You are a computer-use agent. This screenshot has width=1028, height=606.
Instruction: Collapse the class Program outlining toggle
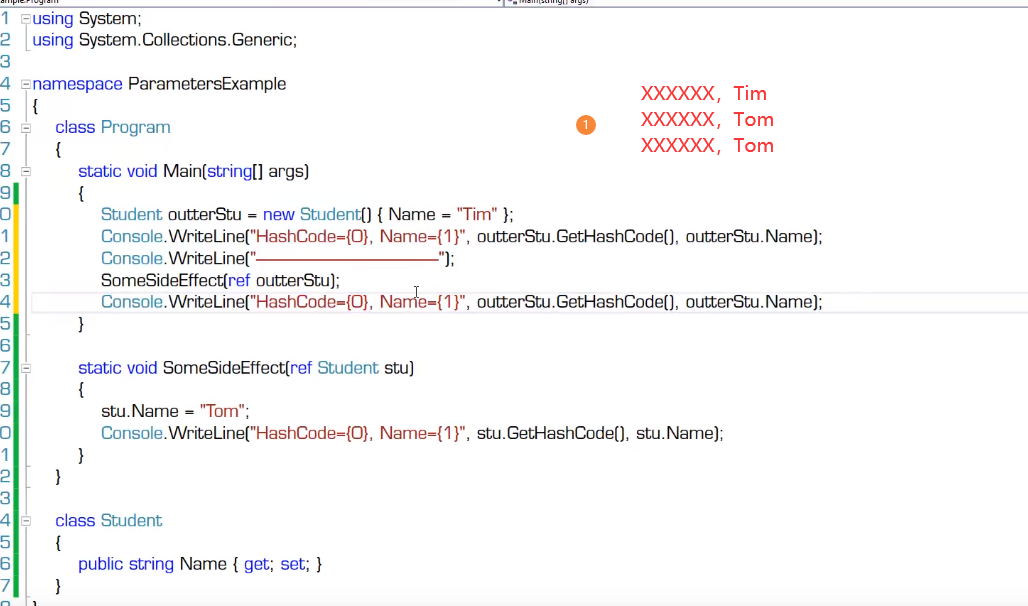pos(26,128)
